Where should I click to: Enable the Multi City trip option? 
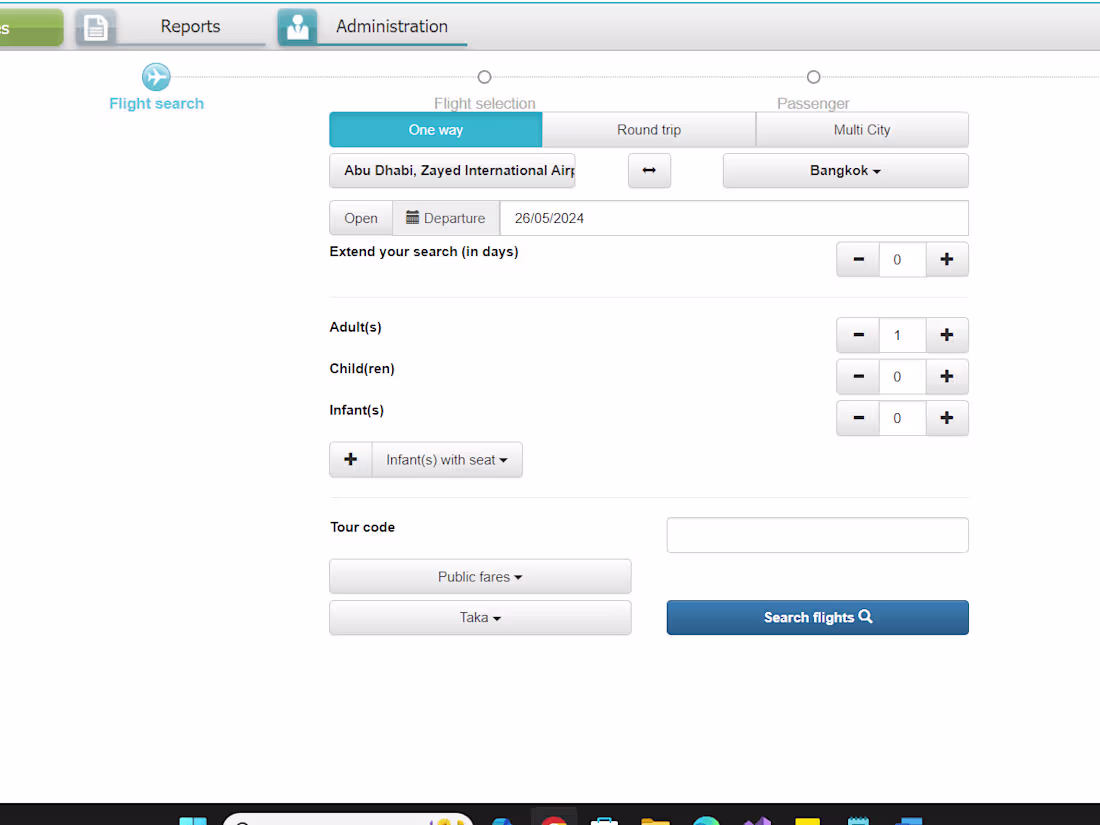coord(862,129)
